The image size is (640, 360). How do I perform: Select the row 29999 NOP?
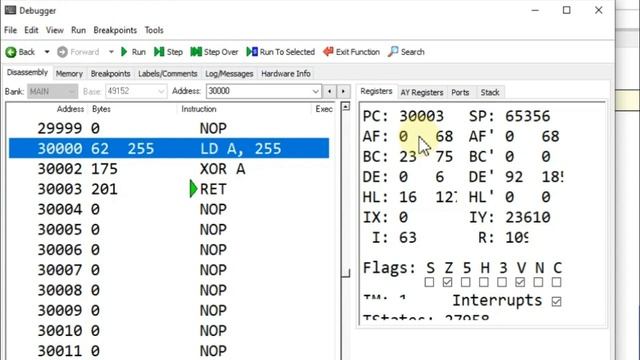click(169, 129)
